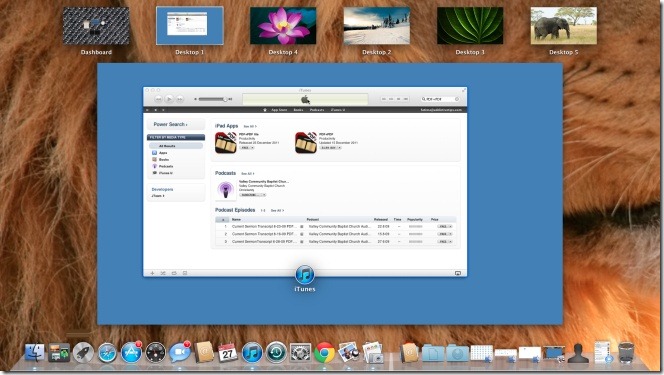This screenshot has height=375, width=664.
Task: Click the add playlist plus button in iTunes
Action: click(152, 273)
